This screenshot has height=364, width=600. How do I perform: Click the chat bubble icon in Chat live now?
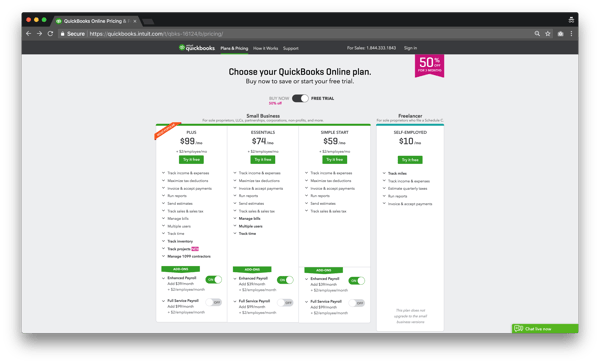pyautogui.click(x=518, y=328)
